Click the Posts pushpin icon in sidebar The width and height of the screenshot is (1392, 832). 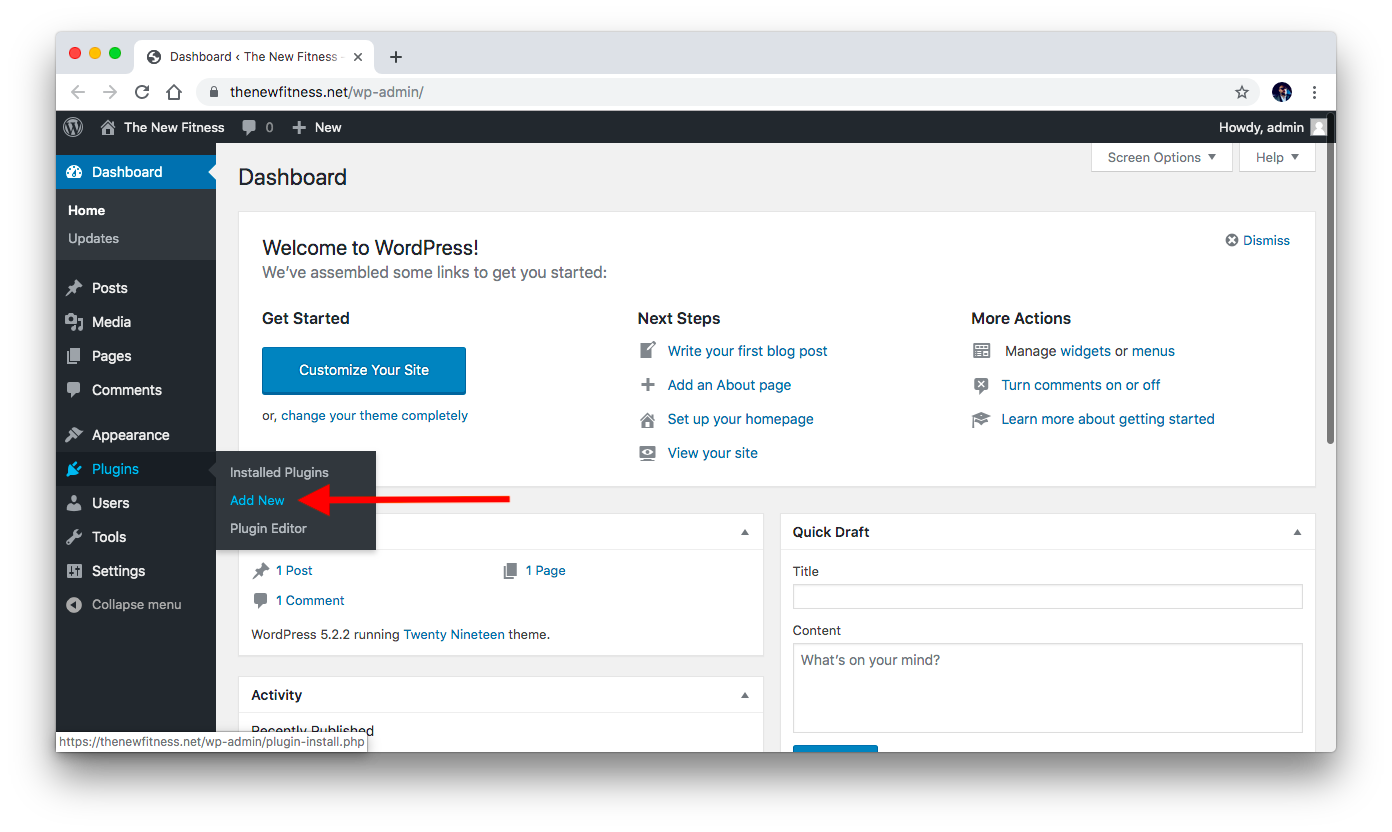click(74, 288)
